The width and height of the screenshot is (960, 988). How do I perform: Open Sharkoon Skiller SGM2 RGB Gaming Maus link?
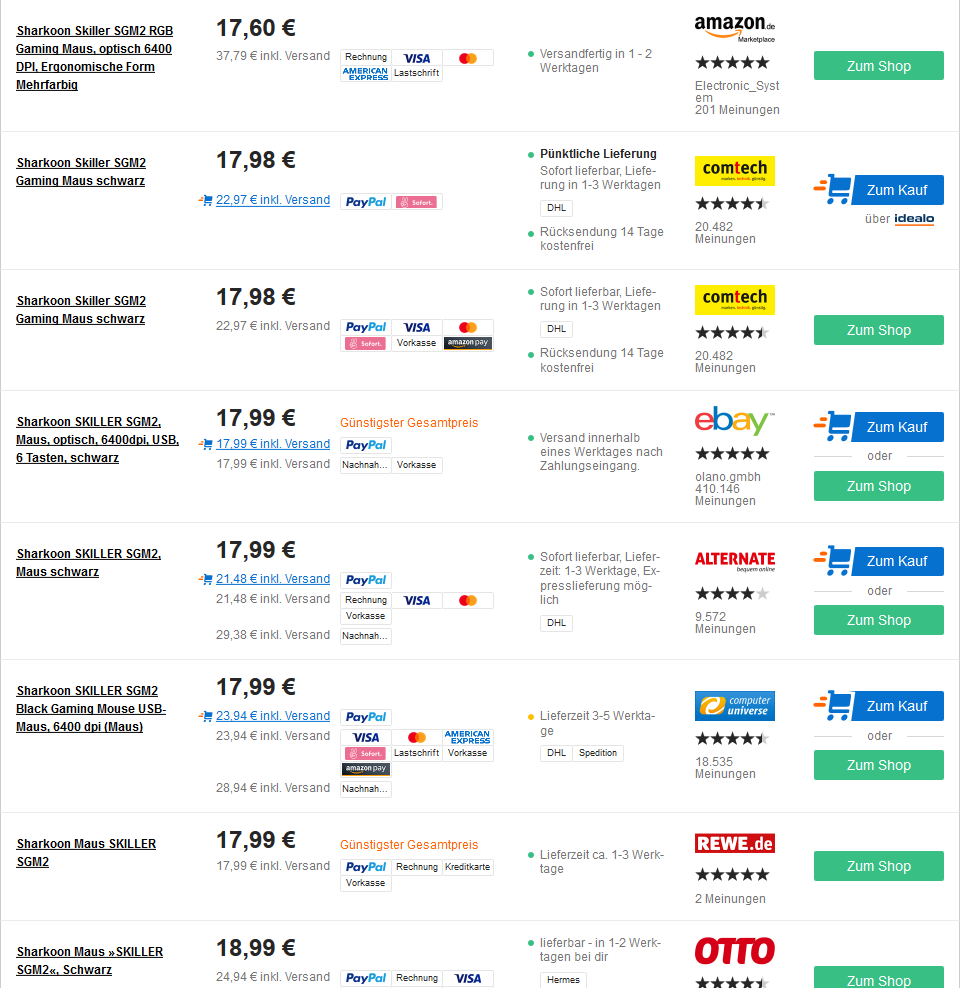[94, 58]
